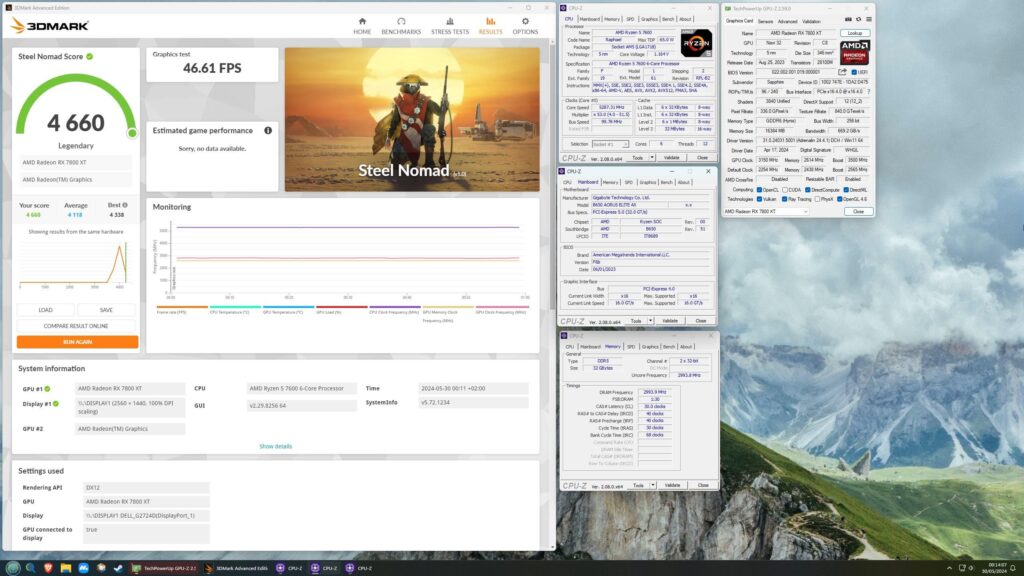
Task: Click Validate in the CPU-Z processor window
Action: [x=671, y=157]
